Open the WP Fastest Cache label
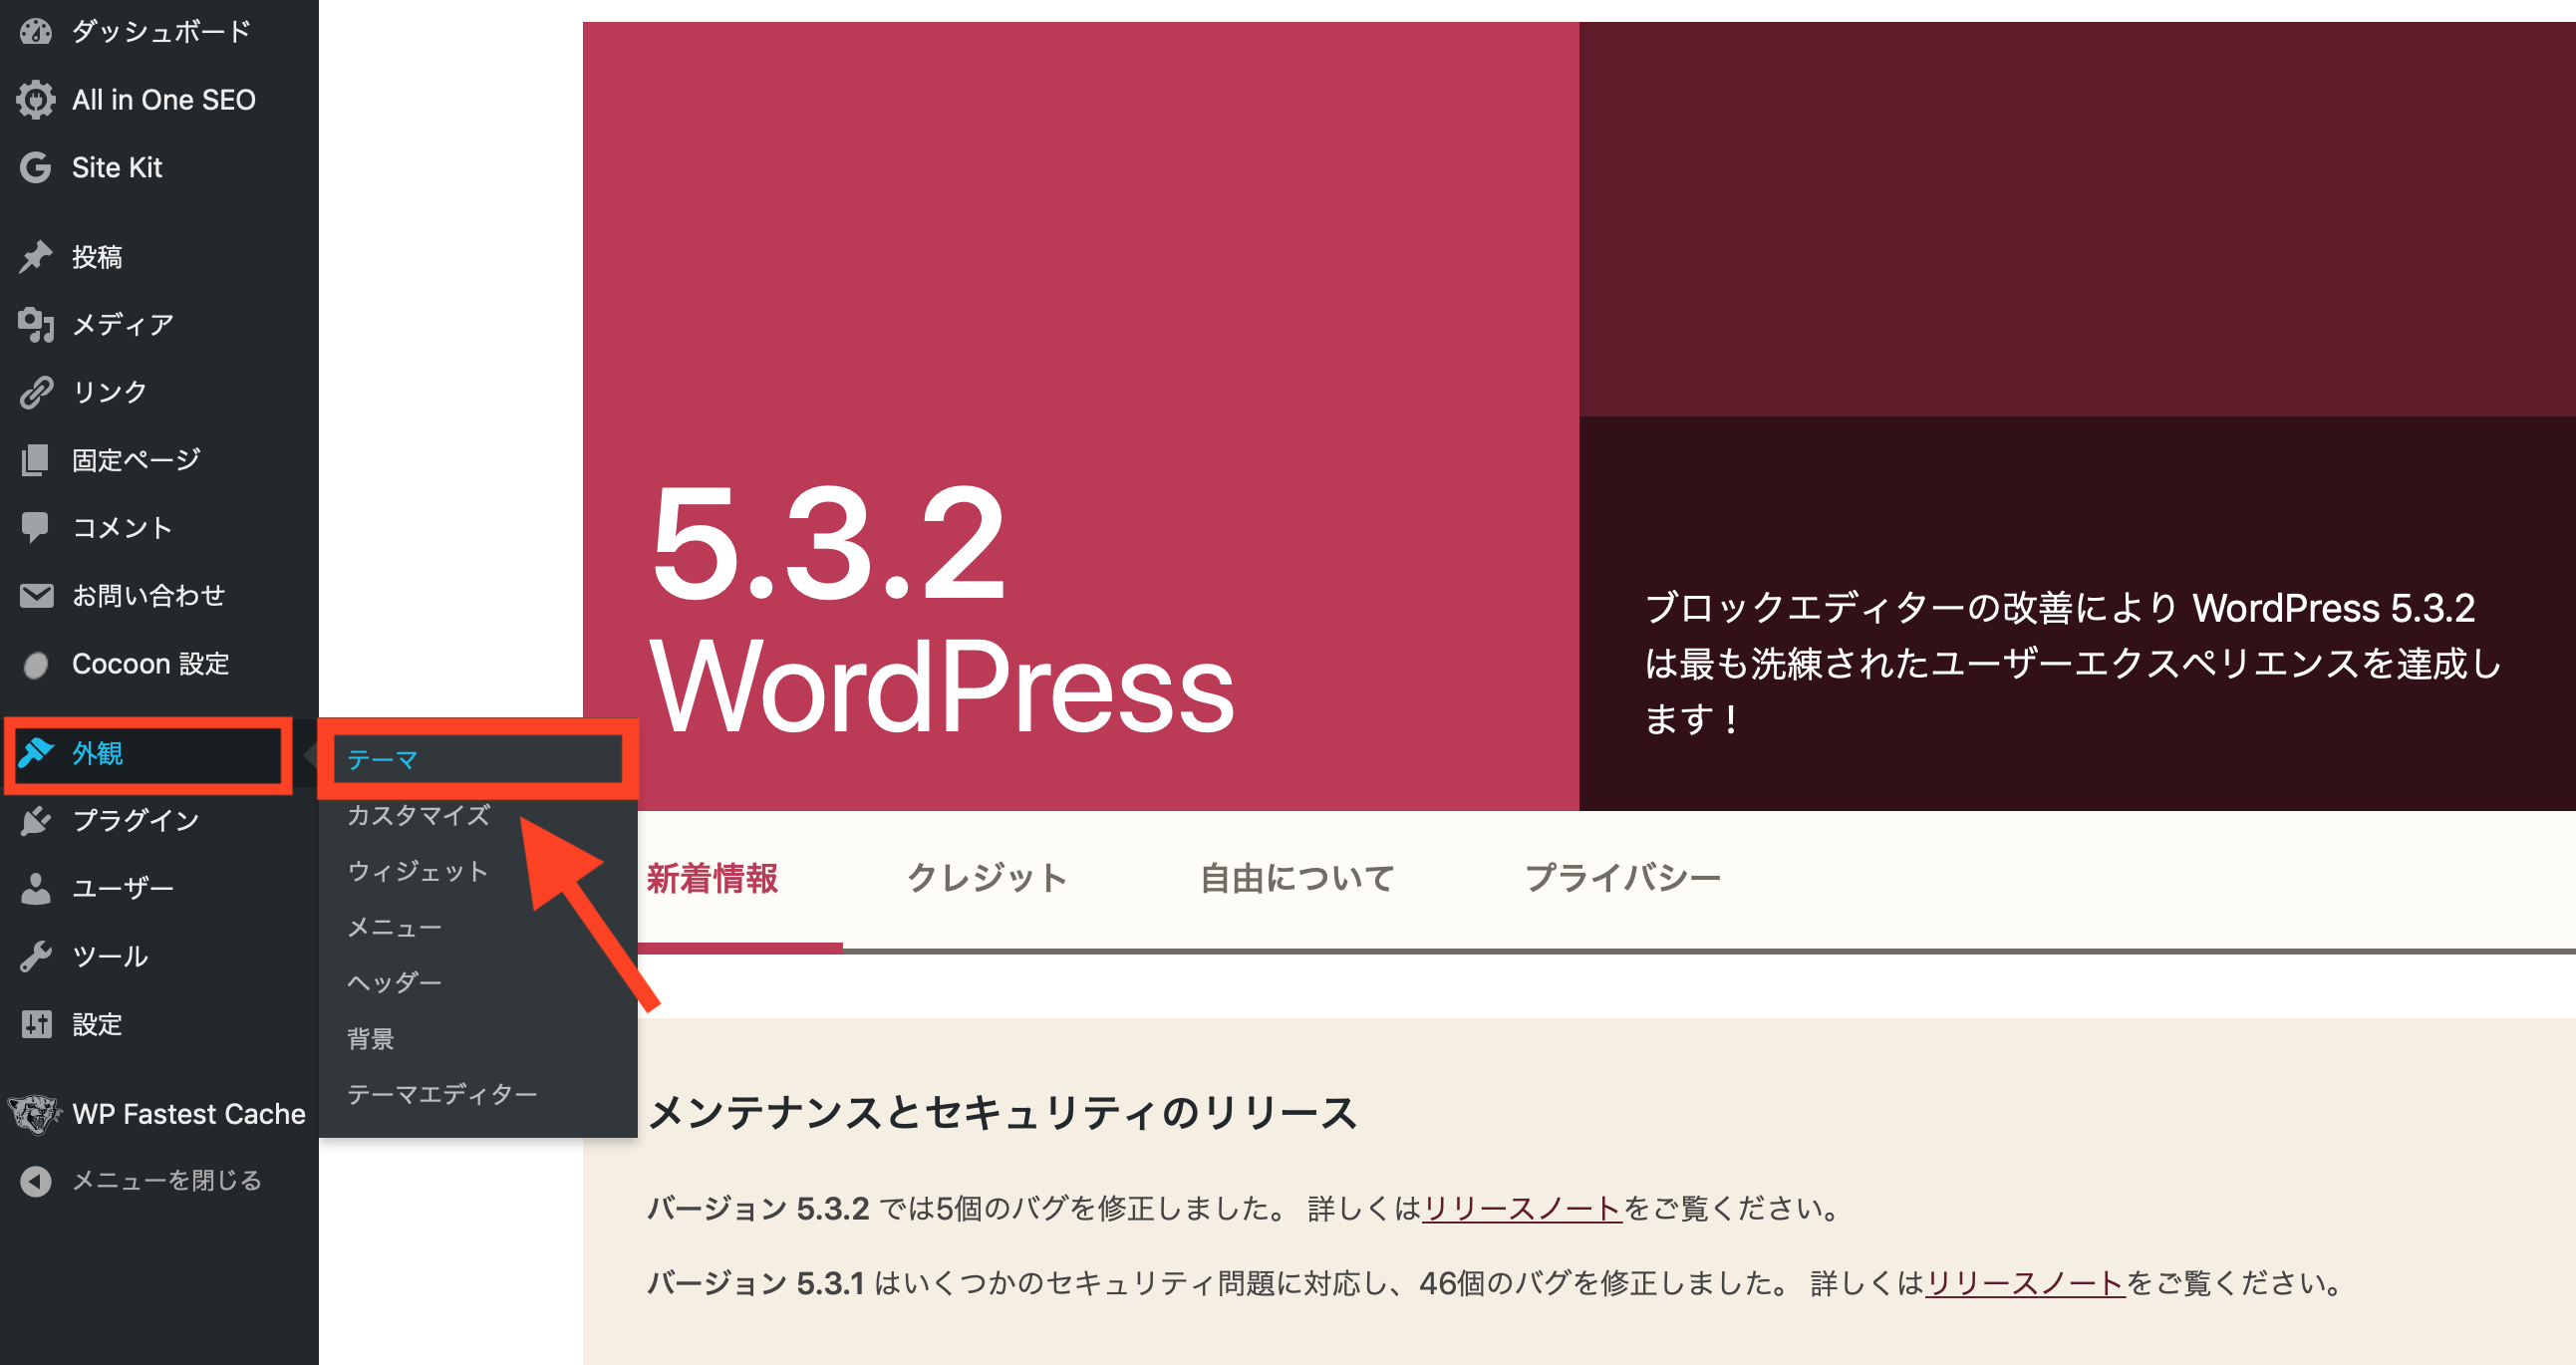Screen dimensions: 2576x1365 tap(189, 1113)
